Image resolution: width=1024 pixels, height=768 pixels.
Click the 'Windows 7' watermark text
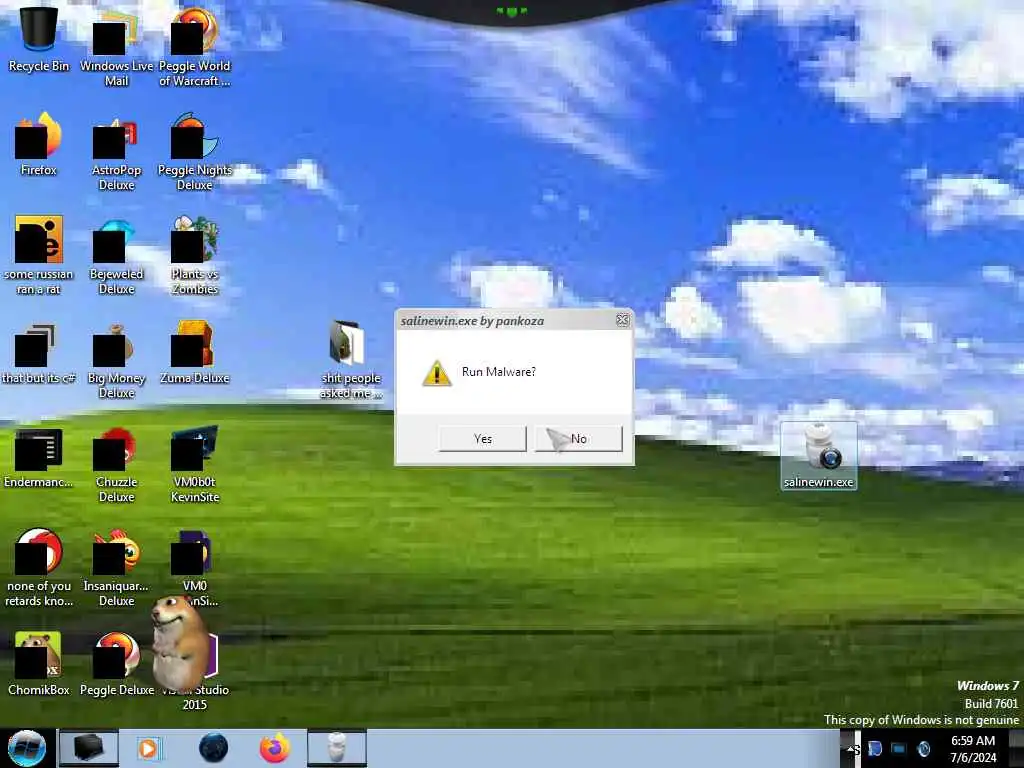click(x=987, y=686)
